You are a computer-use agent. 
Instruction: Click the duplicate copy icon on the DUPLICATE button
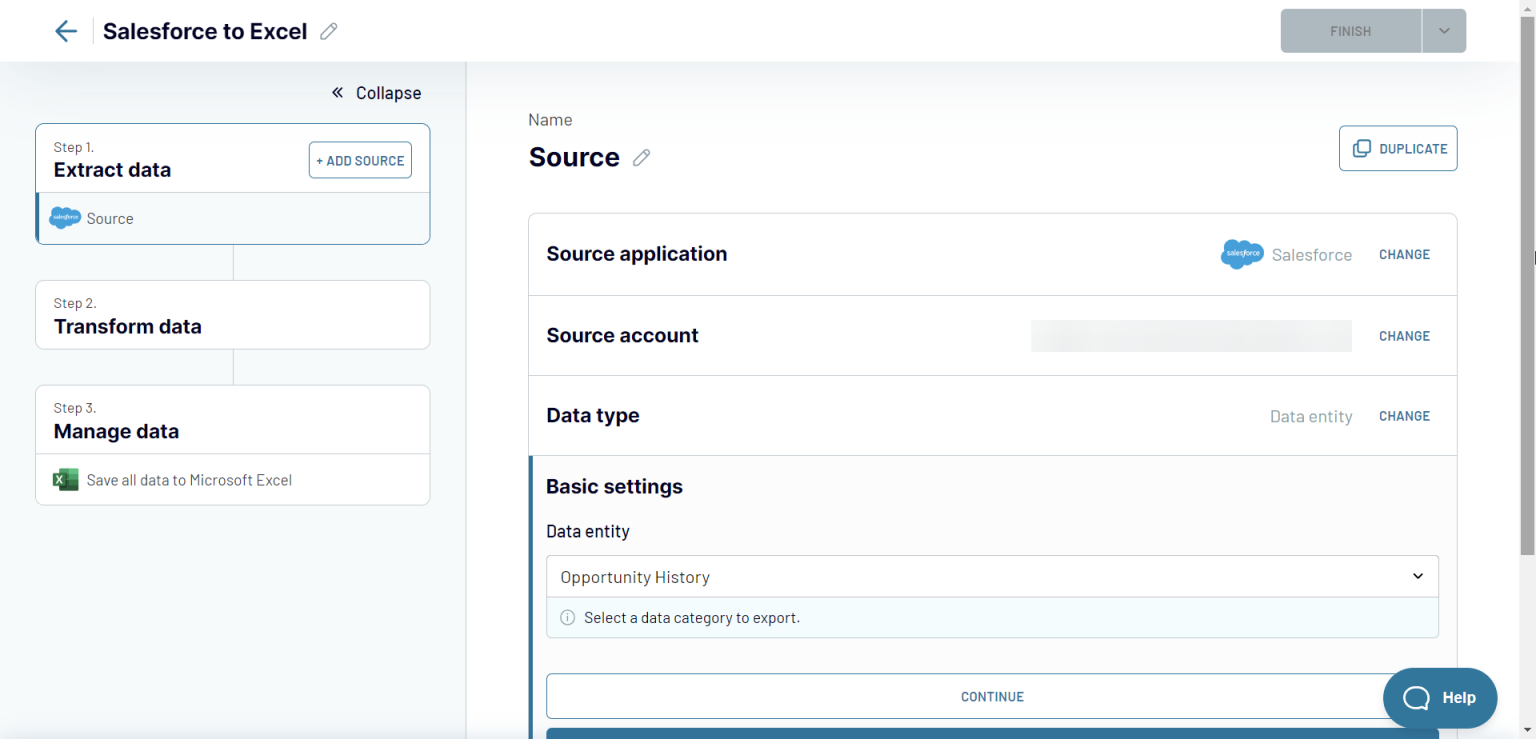point(1362,148)
